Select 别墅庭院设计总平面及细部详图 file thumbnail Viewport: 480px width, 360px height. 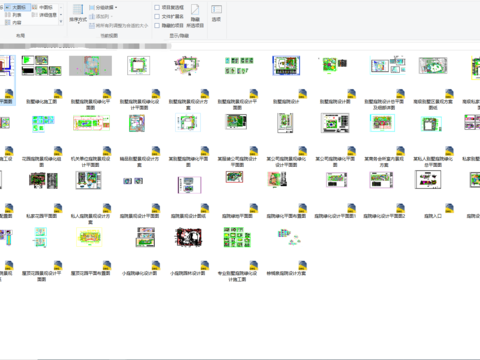(x=388, y=65)
